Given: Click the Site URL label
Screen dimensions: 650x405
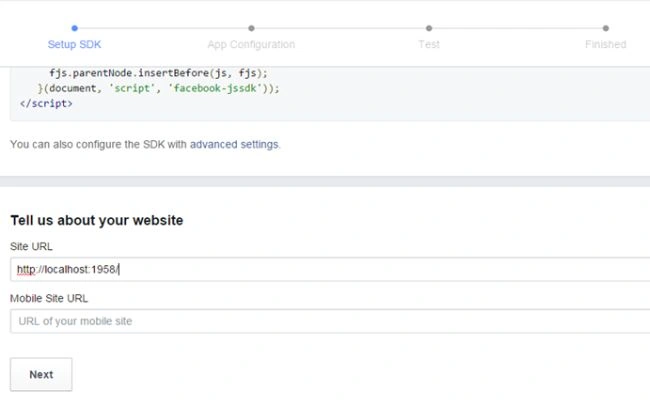Looking at the screenshot, I should point(31,246).
